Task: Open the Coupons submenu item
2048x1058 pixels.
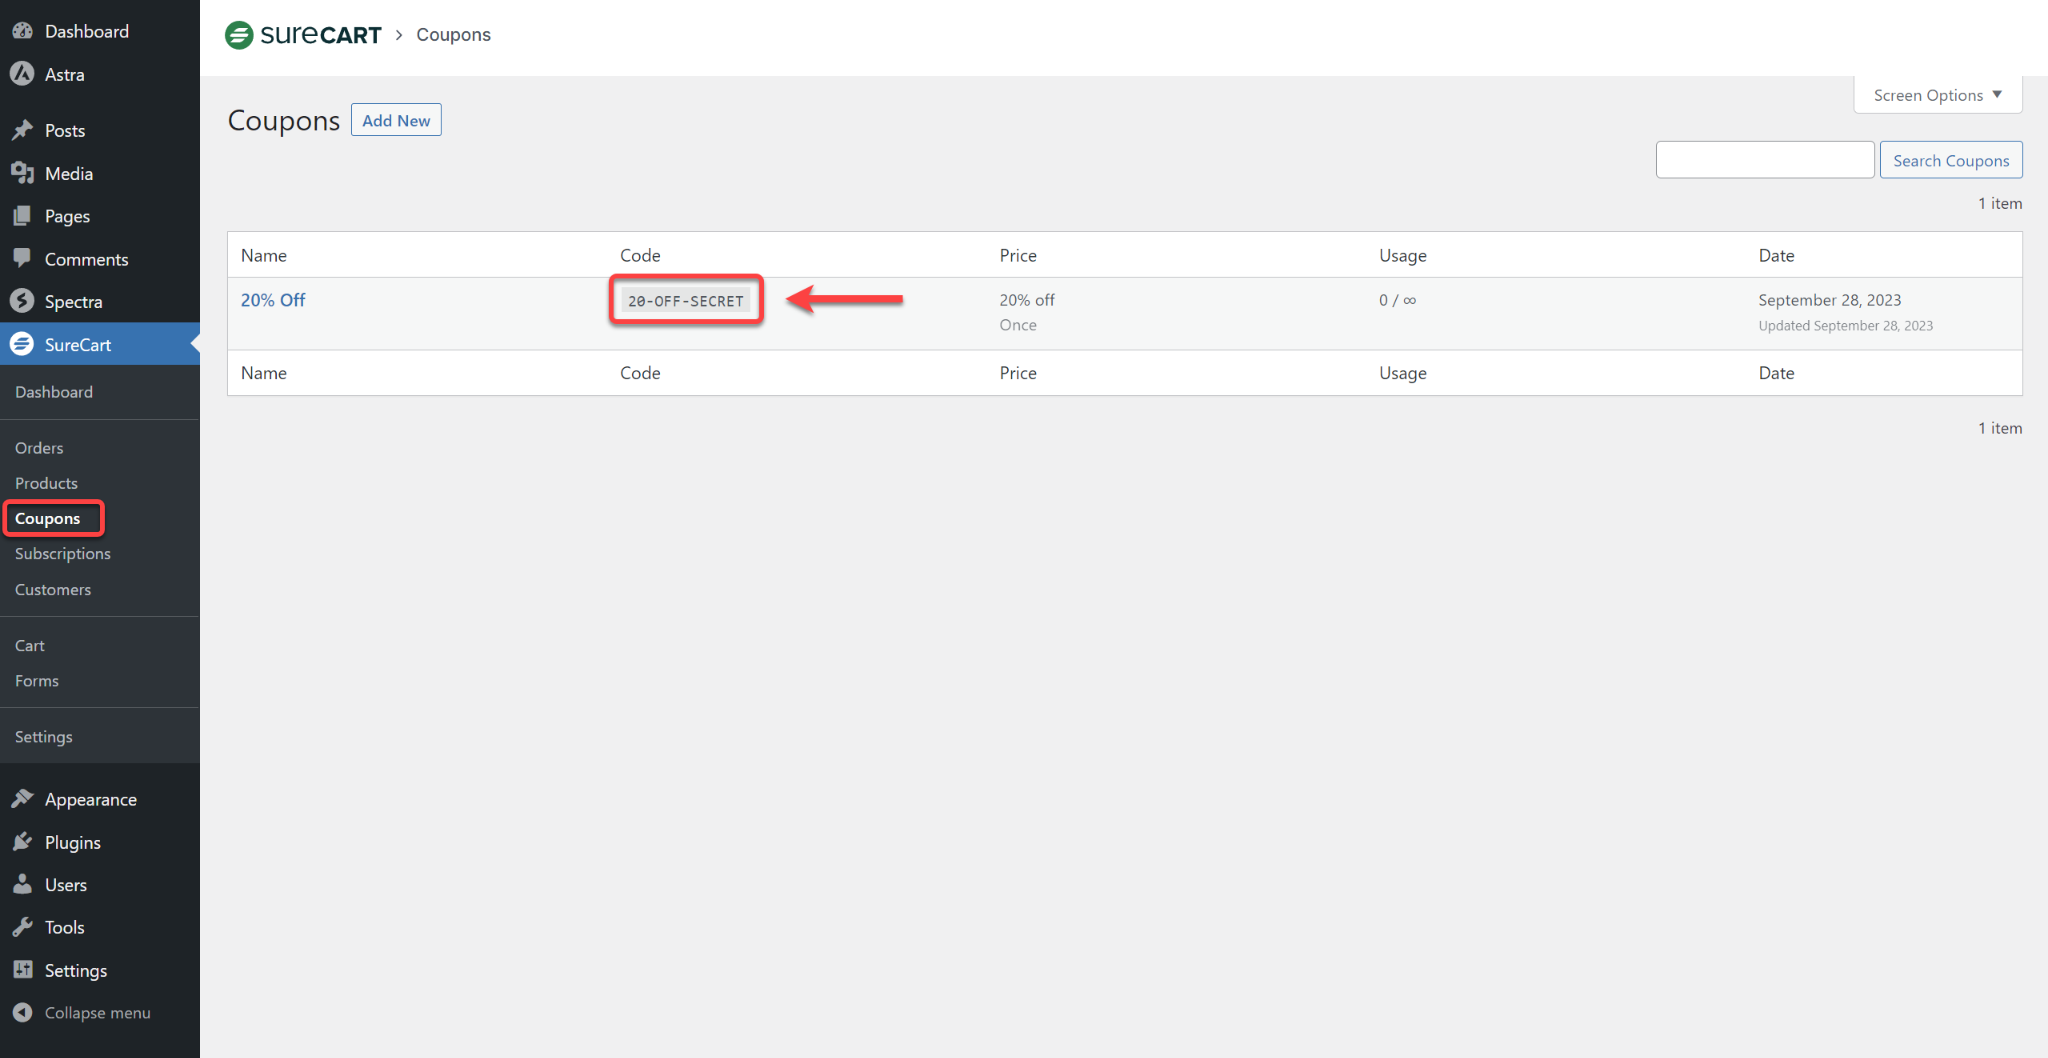Action: click(x=48, y=518)
